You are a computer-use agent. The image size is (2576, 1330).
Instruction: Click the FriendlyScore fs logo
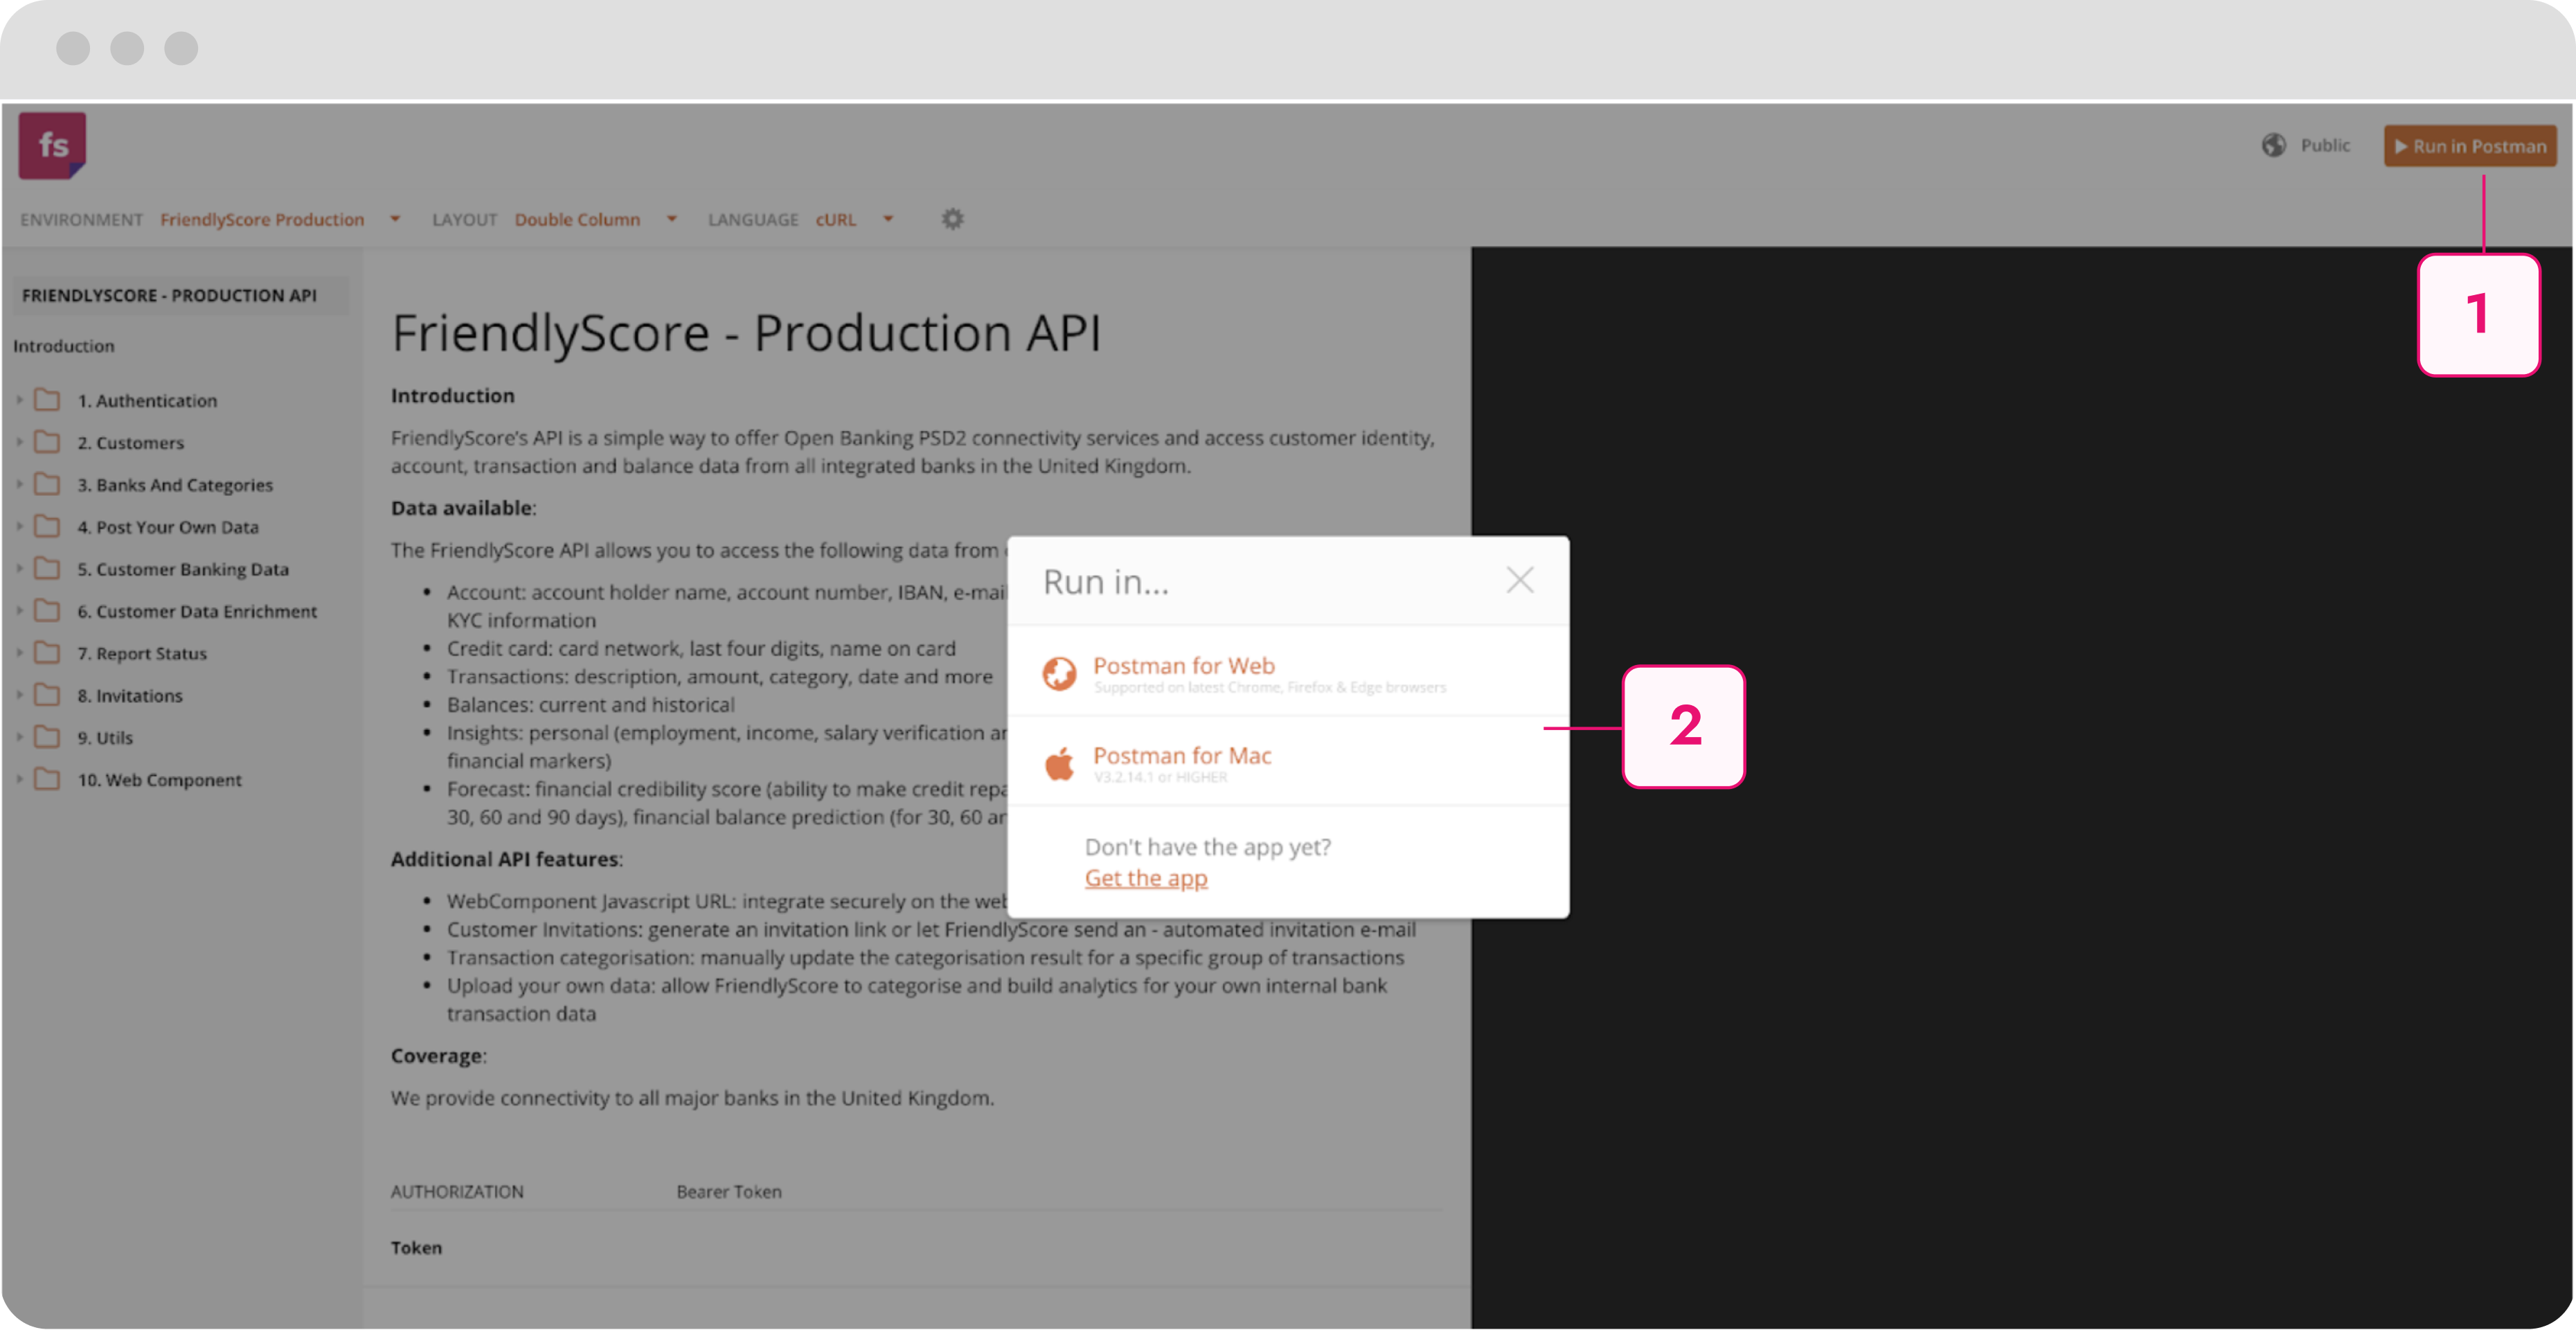52,146
